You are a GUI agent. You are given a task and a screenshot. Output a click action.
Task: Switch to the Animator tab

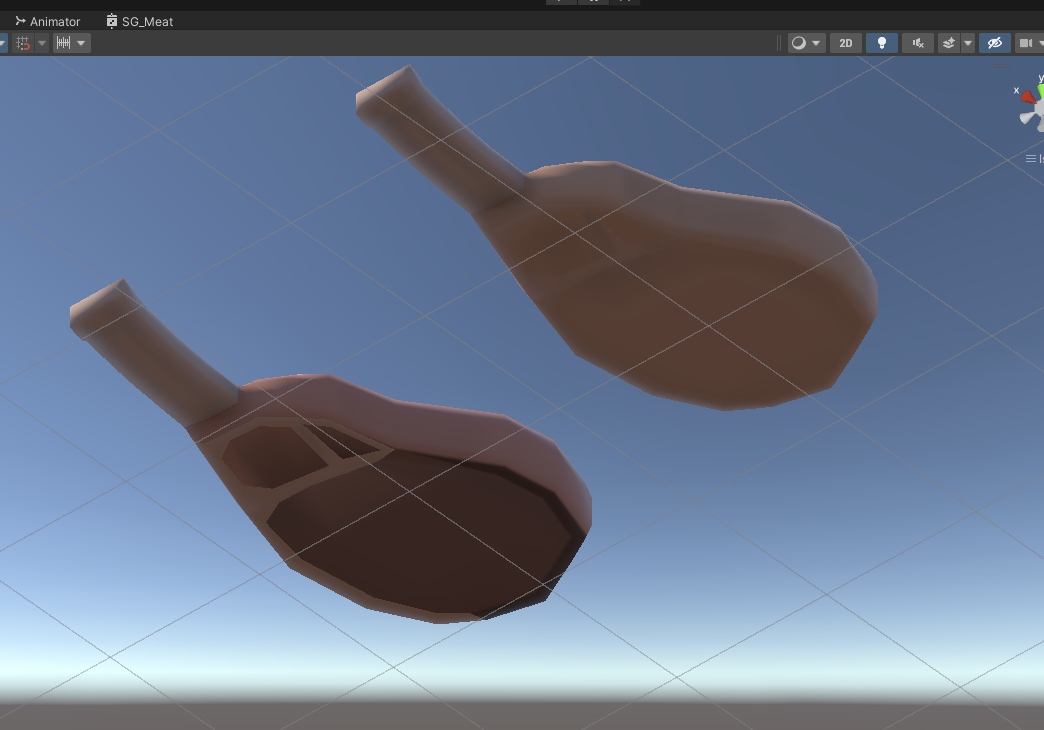47,21
